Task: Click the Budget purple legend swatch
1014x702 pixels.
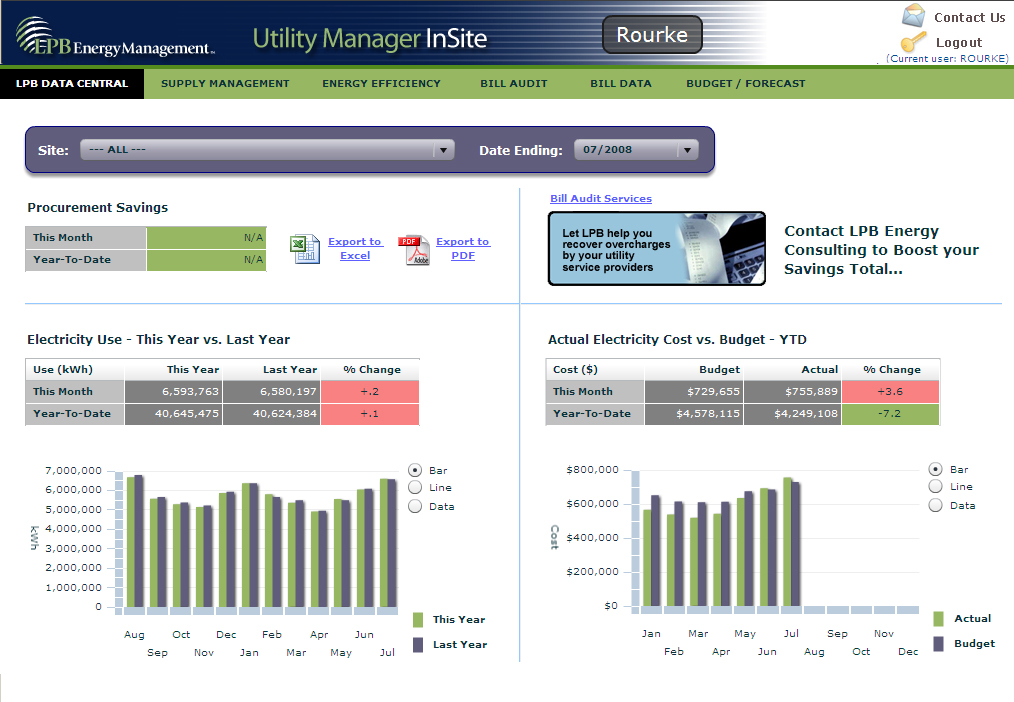Action: click(938, 643)
